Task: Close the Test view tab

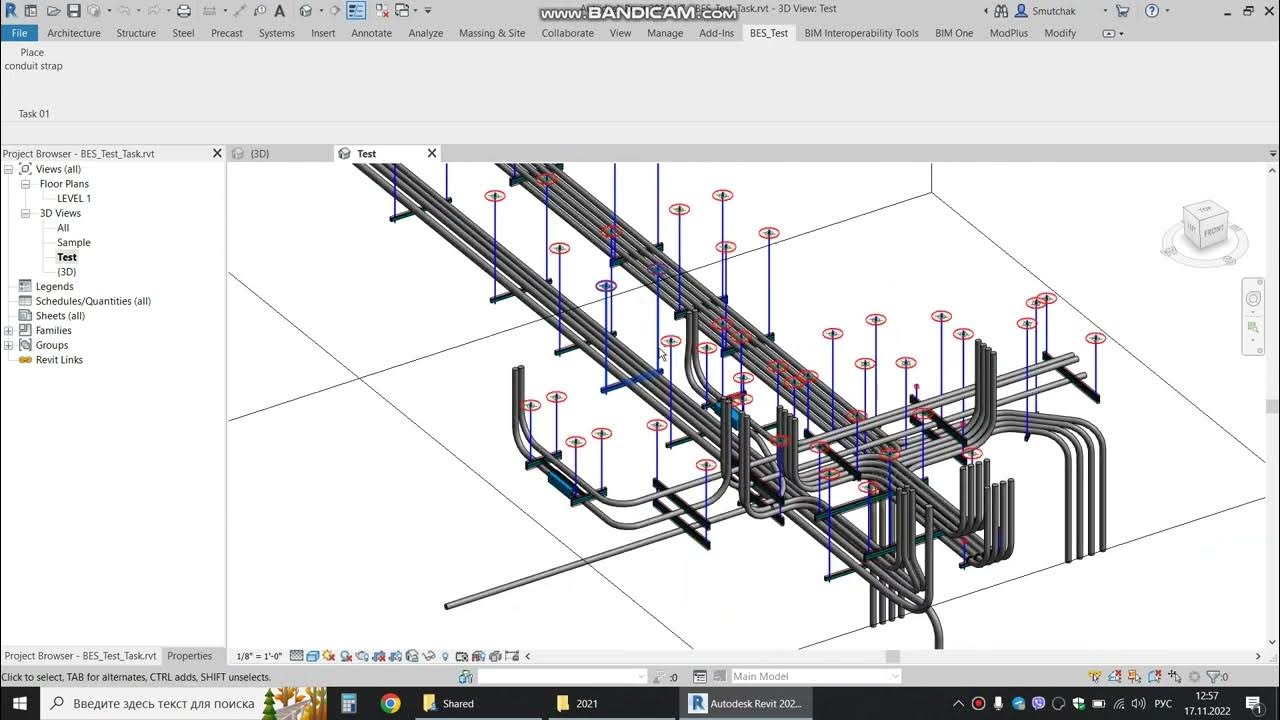Action: pyautogui.click(x=432, y=153)
